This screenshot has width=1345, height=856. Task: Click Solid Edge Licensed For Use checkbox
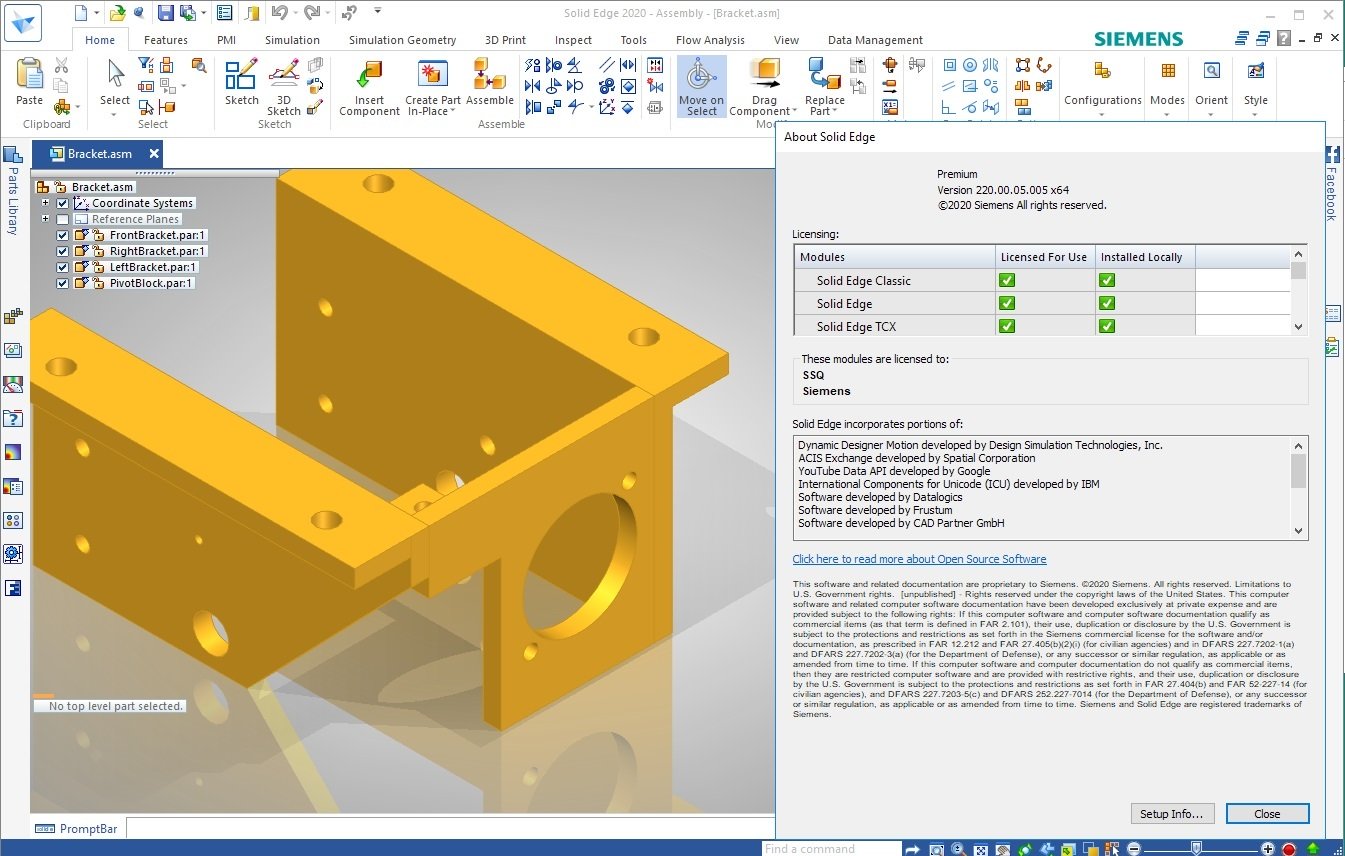coord(1007,303)
